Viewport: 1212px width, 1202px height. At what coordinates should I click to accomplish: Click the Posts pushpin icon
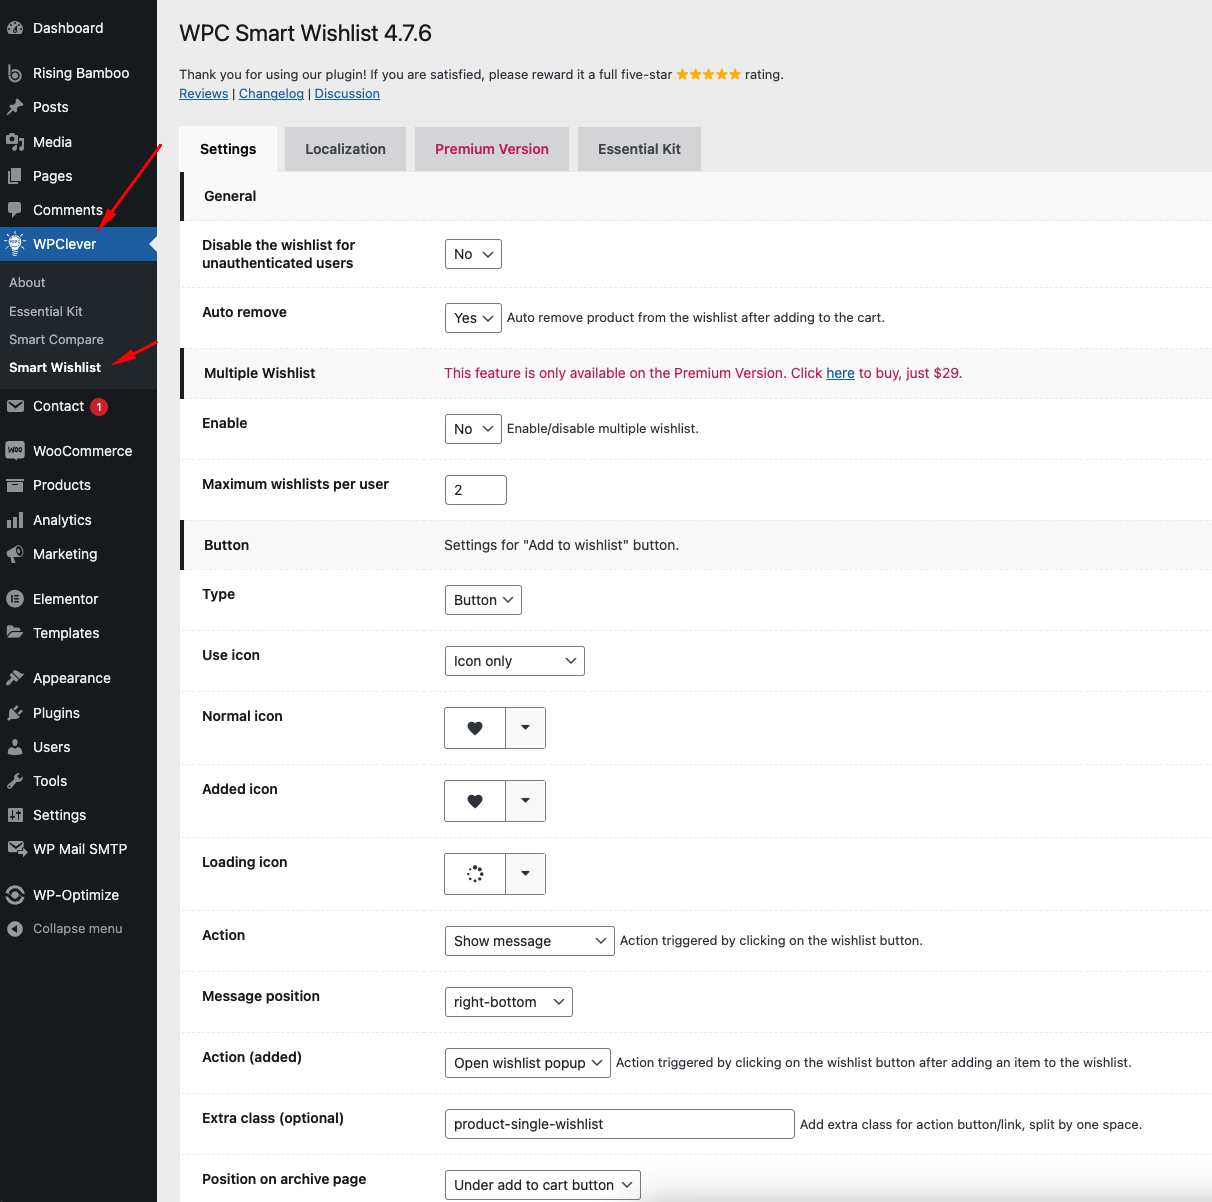[15, 107]
